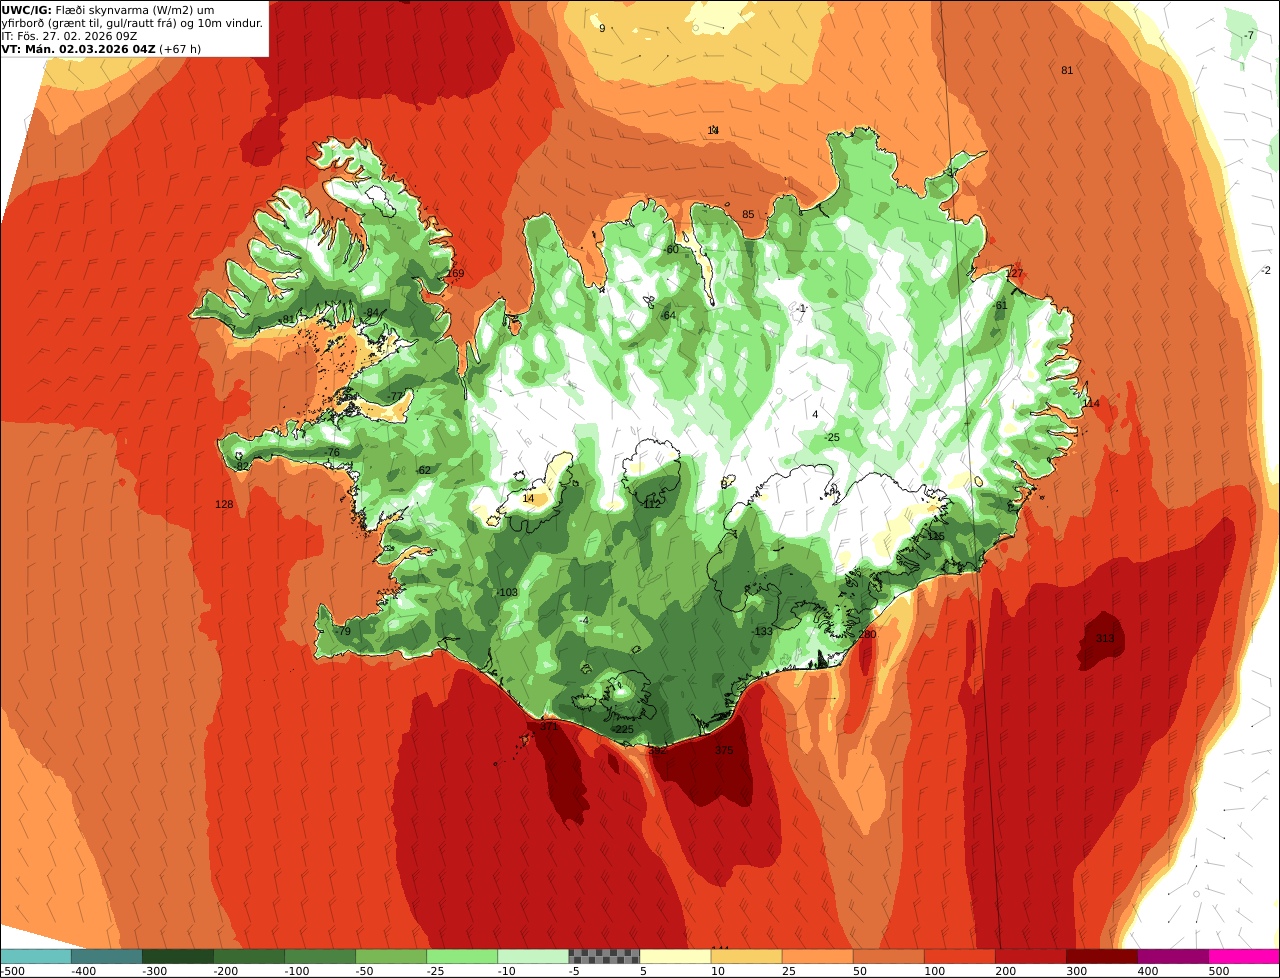
Task: Select the light green -25 to -10 swatch
Action: tap(462, 956)
